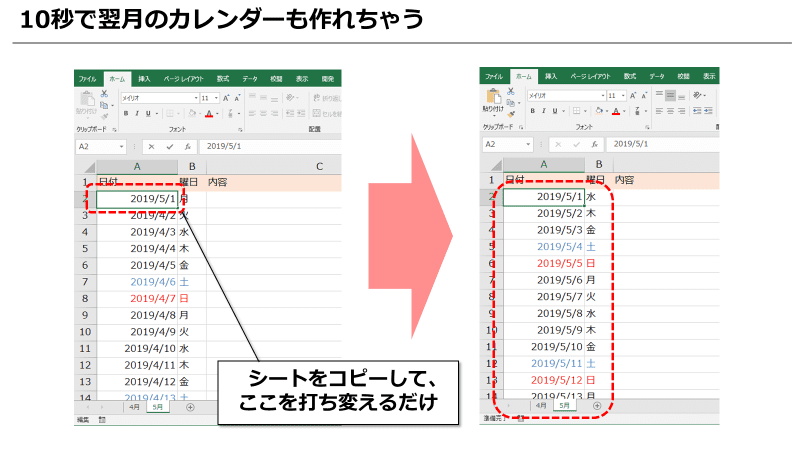Open font size dropdown in May-dates Excel window

pyautogui.click(x=623, y=95)
